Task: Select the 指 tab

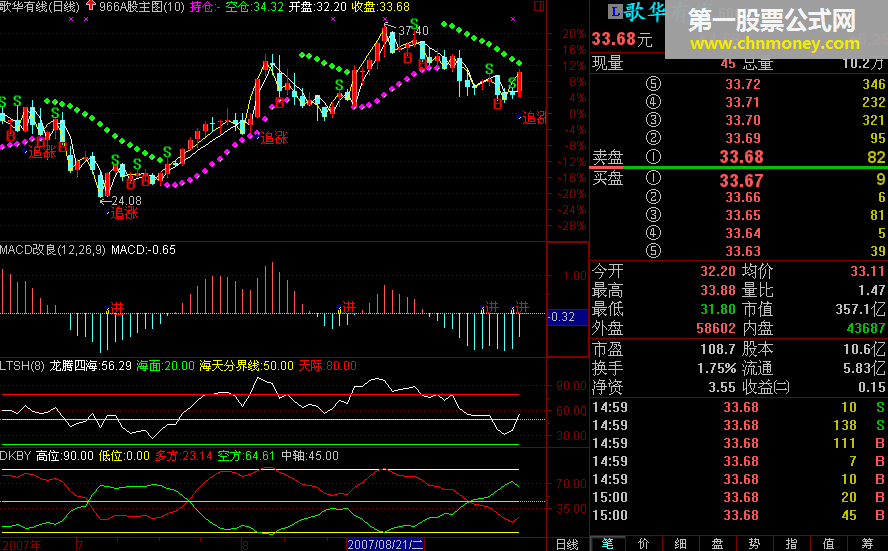Action: pyautogui.click(x=791, y=544)
